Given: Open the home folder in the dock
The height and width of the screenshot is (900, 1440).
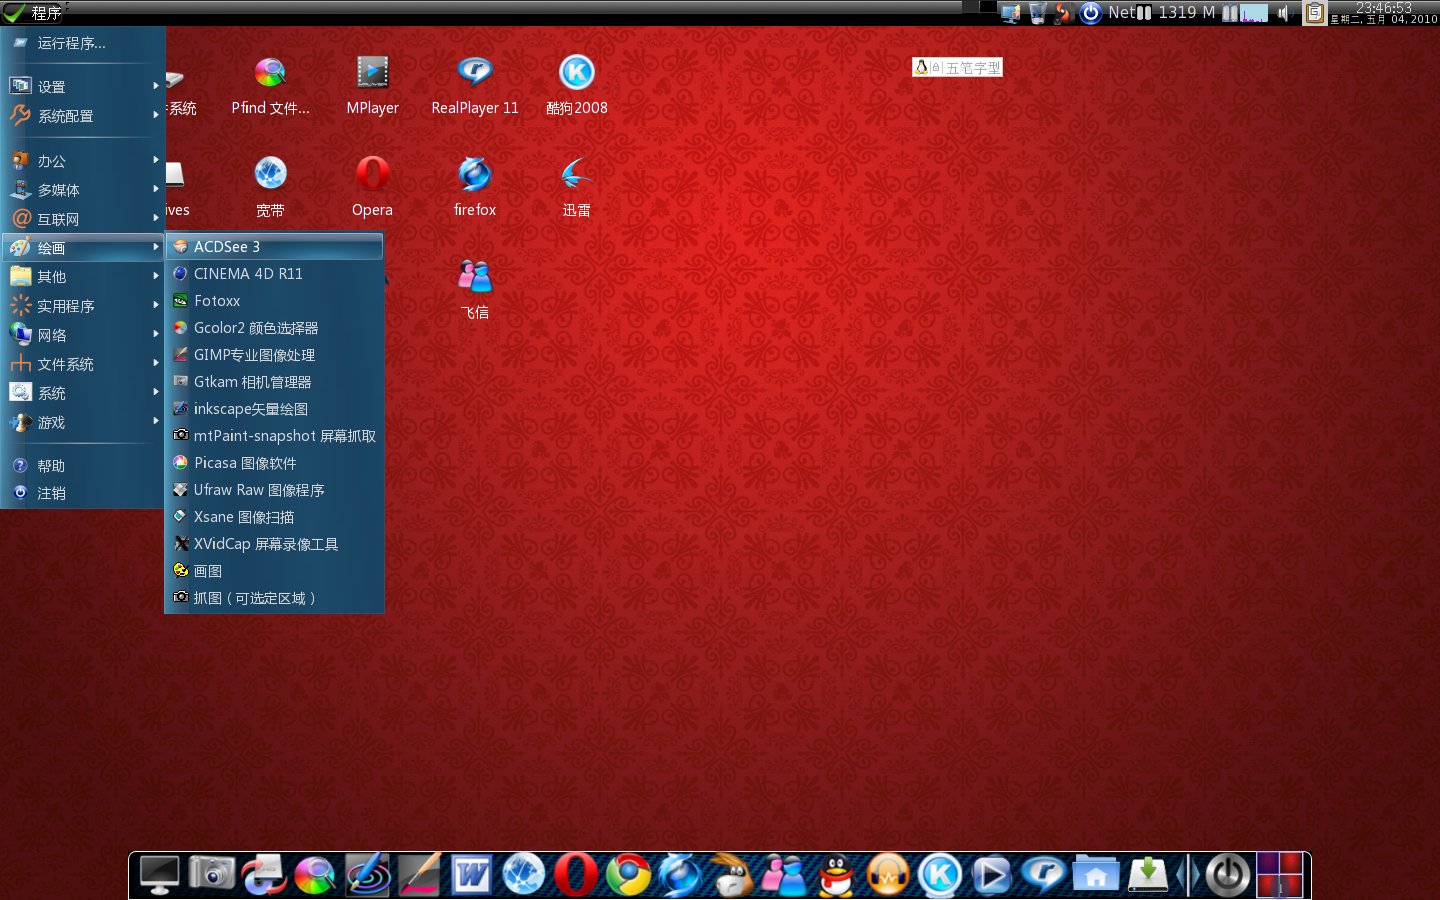Looking at the screenshot, I should 1095,876.
